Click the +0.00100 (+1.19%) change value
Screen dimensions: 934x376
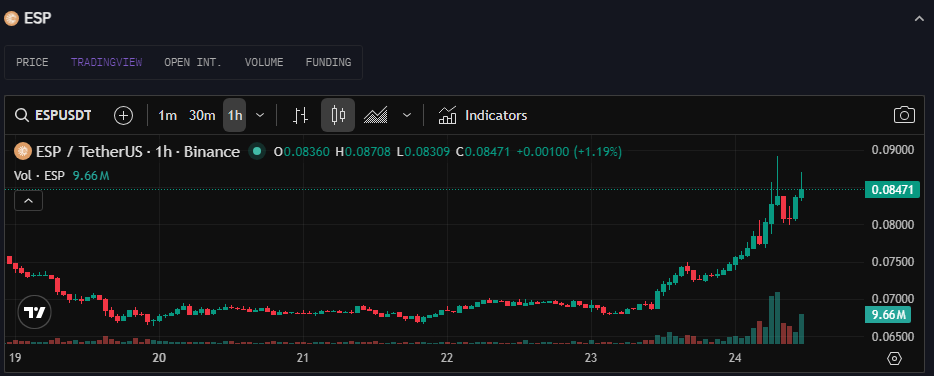pyautogui.click(x=569, y=152)
